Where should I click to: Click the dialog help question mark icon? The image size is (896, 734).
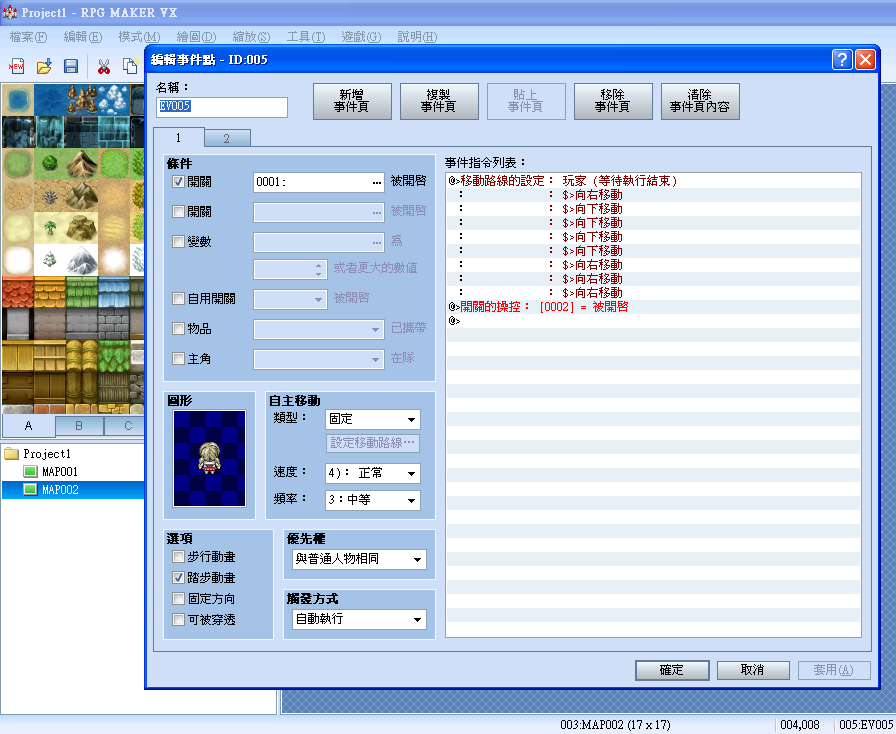point(842,59)
